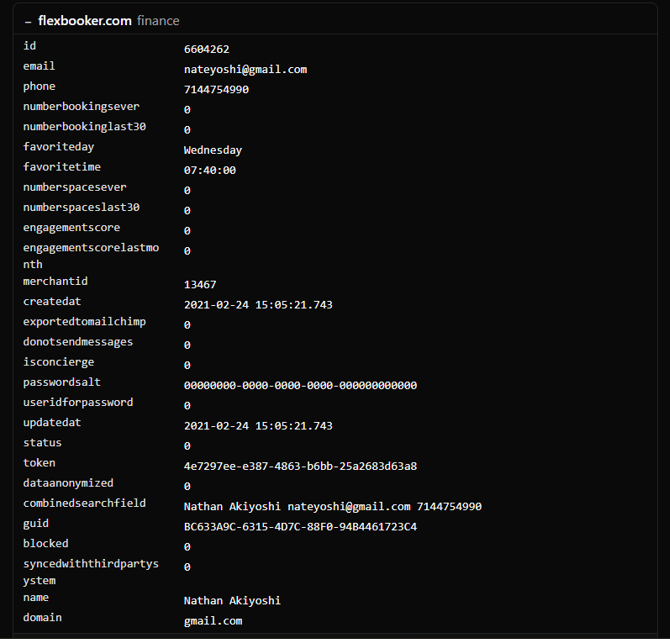
Task: Click the syncedwiththirdpartysystem field label
Action: (90, 572)
